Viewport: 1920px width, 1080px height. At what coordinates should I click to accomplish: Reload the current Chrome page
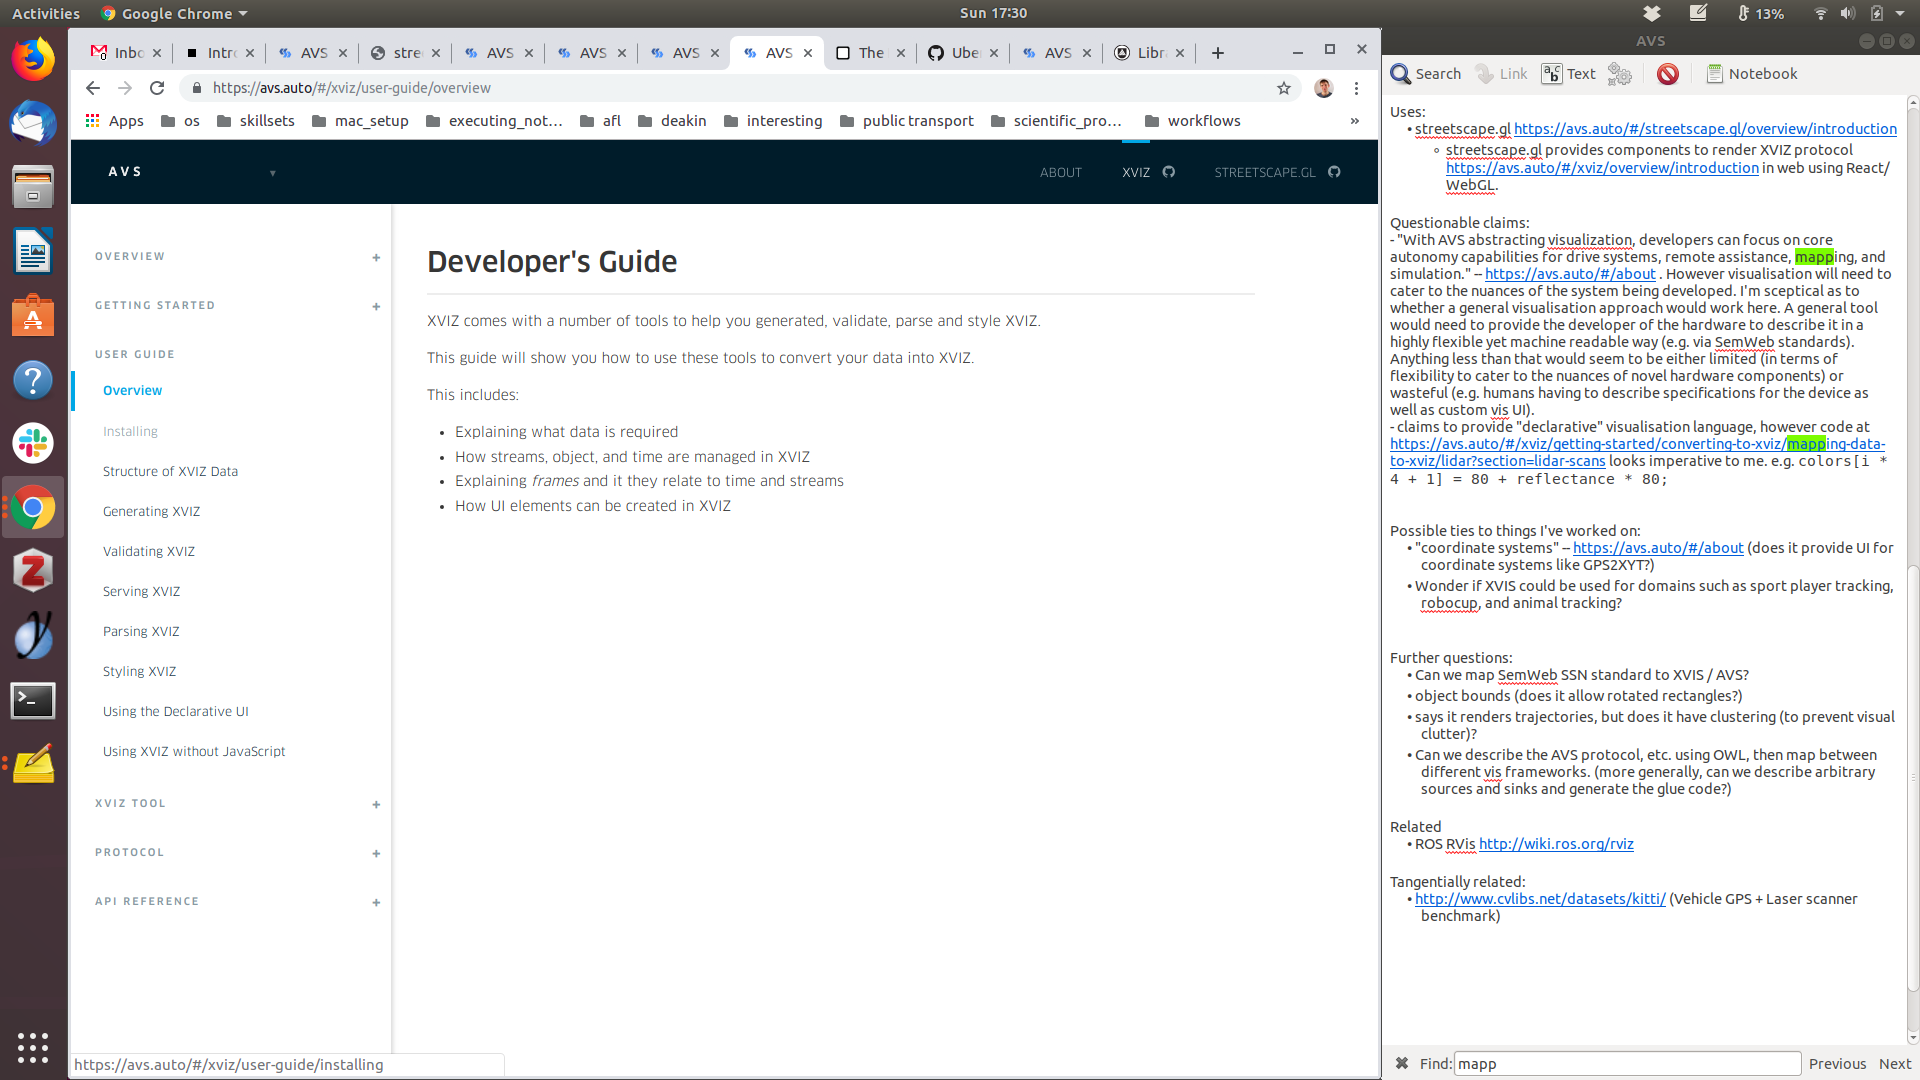coord(157,88)
